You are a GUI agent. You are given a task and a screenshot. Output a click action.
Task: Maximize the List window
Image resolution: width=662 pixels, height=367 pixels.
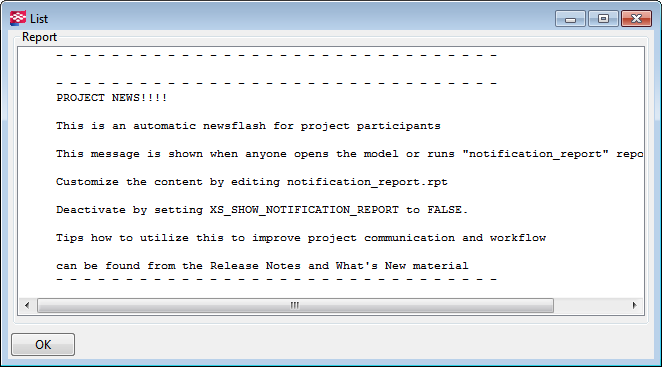(603, 19)
